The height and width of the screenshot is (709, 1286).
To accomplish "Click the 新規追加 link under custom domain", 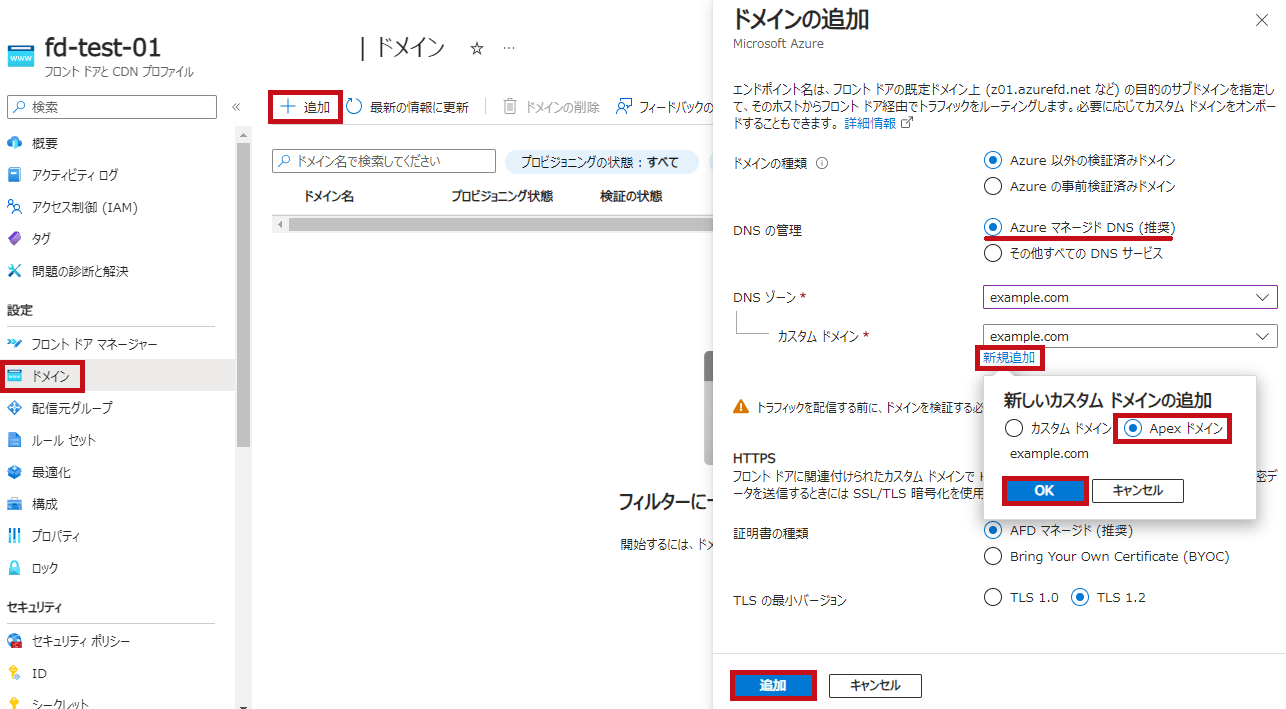I will (1009, 358).
